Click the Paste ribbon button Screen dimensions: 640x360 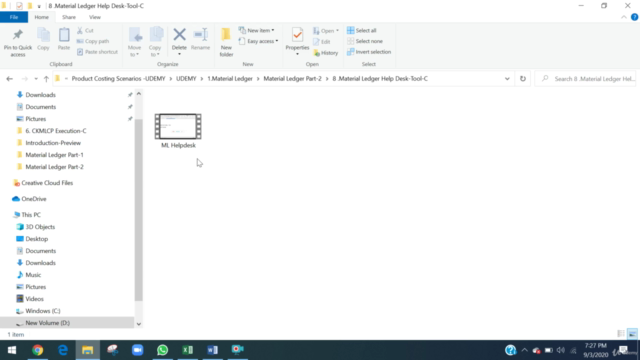pyautogui.click(x=64, y=40)
